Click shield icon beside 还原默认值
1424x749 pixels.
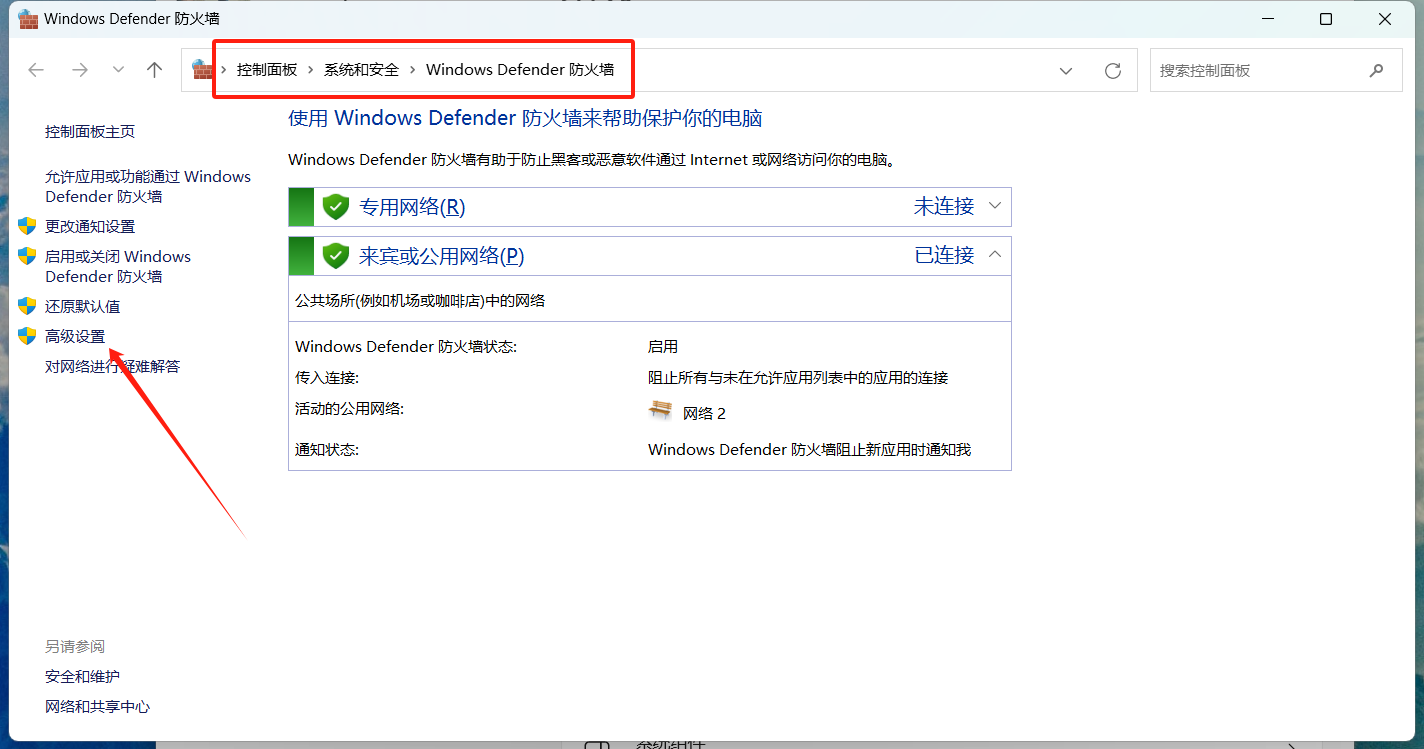click(27, 305)
